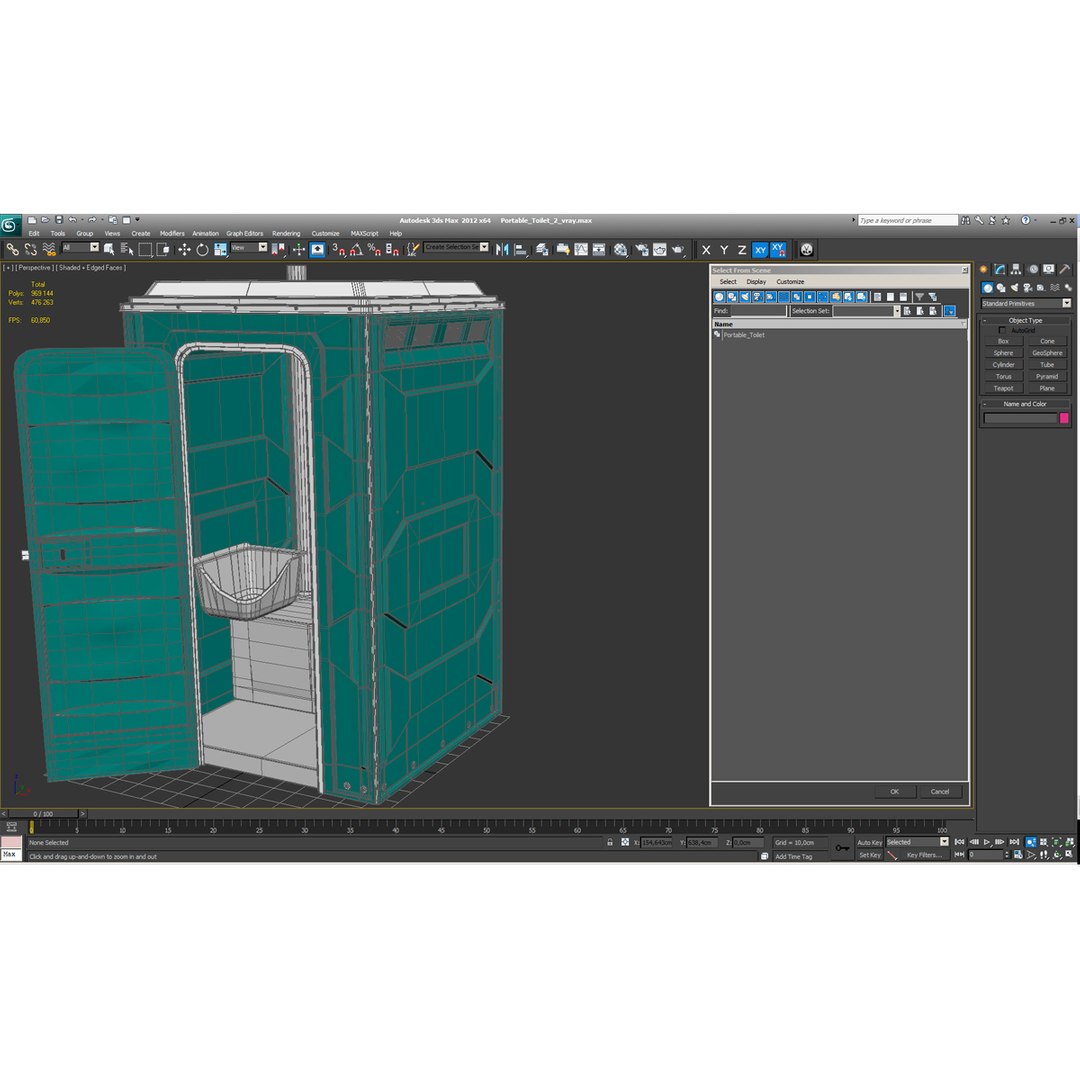
Task: Open Select by Name tool
Action: 127,249
